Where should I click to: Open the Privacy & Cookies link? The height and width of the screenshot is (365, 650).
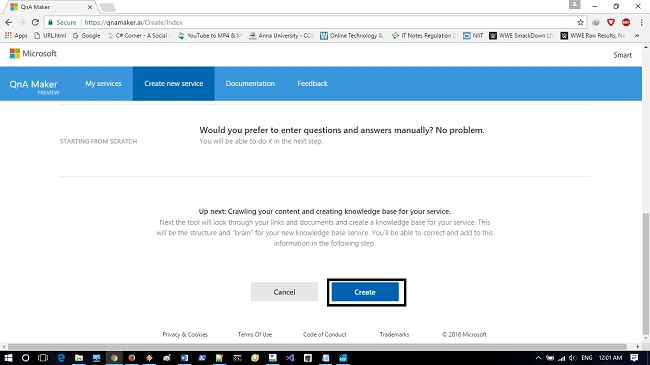[185, 334]
